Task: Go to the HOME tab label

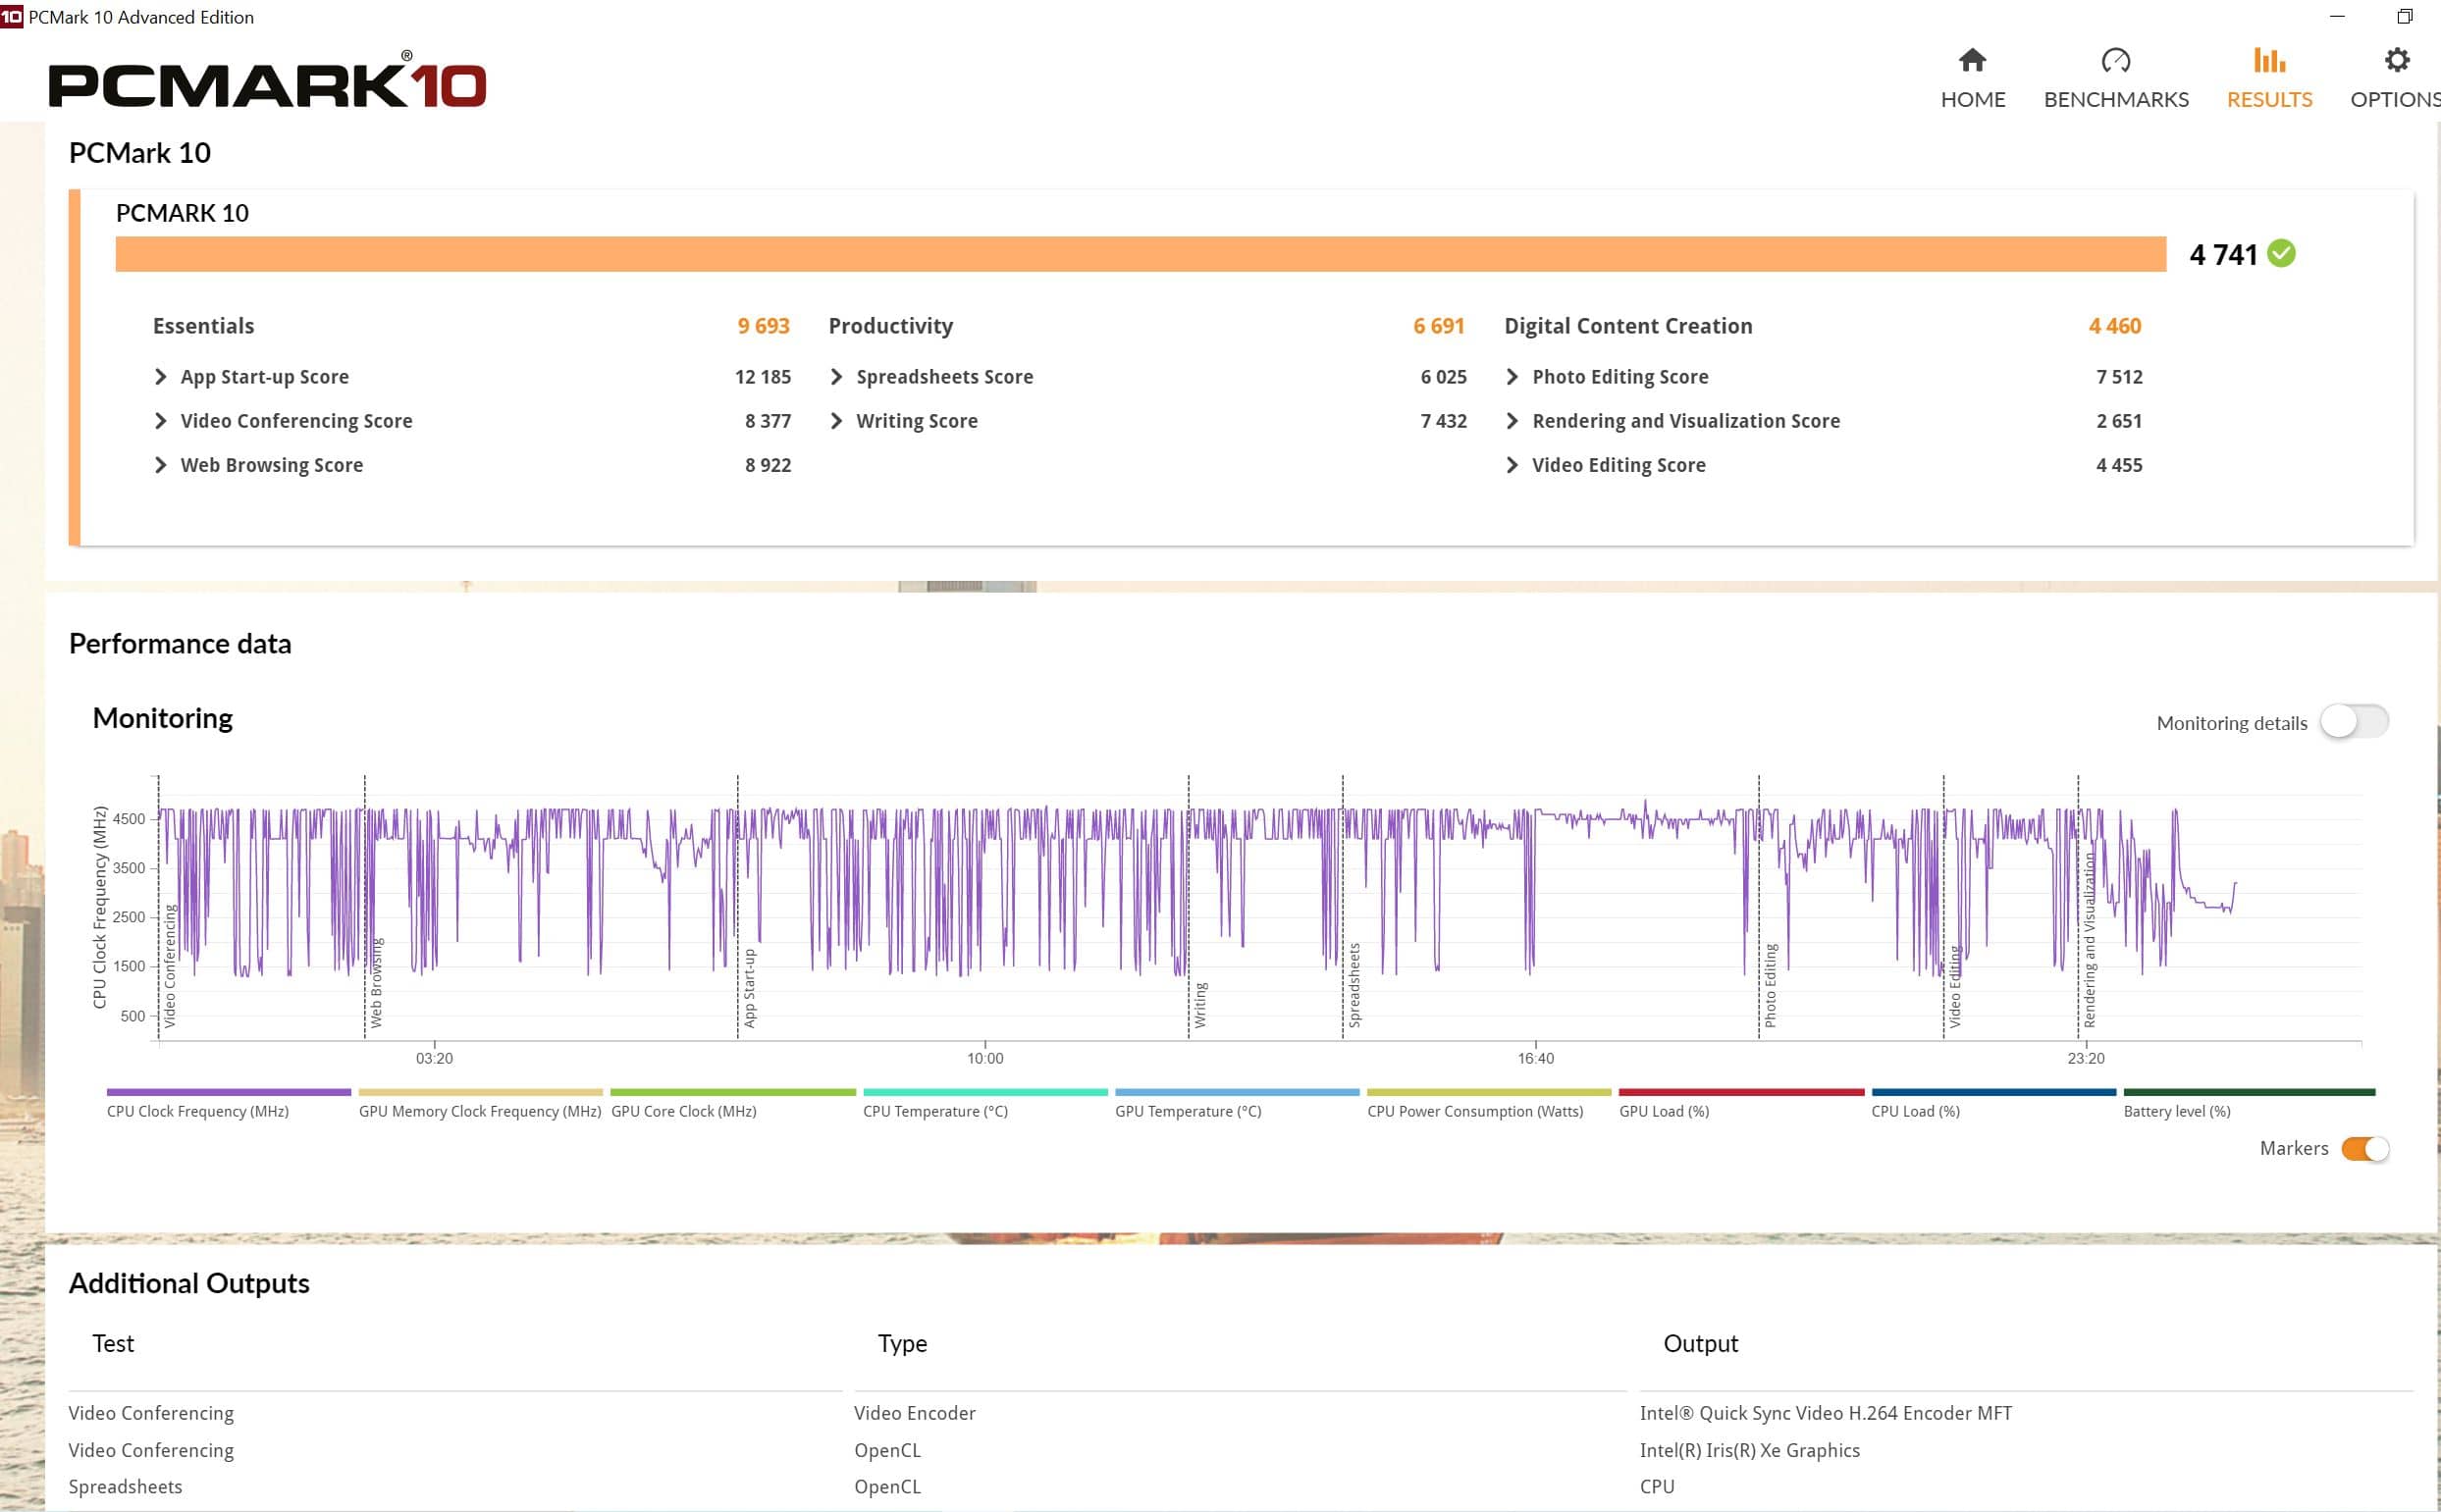Action: click(1973, 99)
